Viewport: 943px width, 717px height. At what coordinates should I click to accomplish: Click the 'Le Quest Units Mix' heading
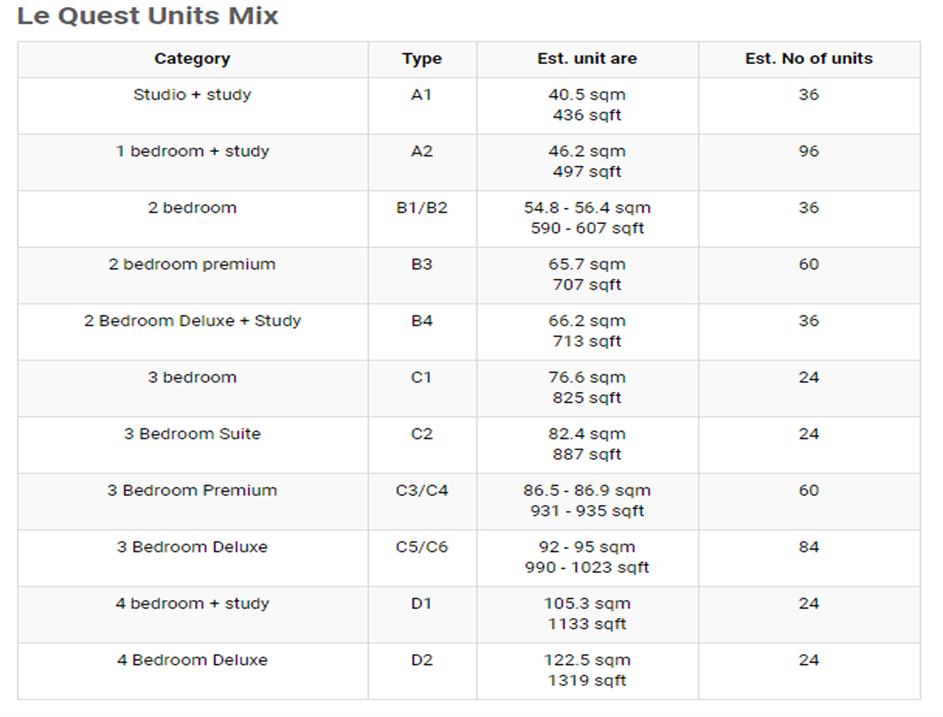pos(147,16)
